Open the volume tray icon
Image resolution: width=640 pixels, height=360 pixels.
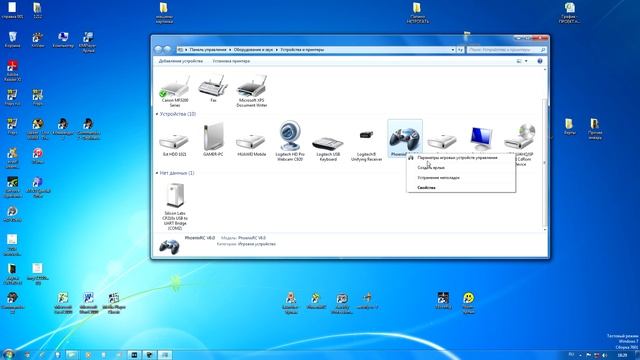[x=604, y=355]
